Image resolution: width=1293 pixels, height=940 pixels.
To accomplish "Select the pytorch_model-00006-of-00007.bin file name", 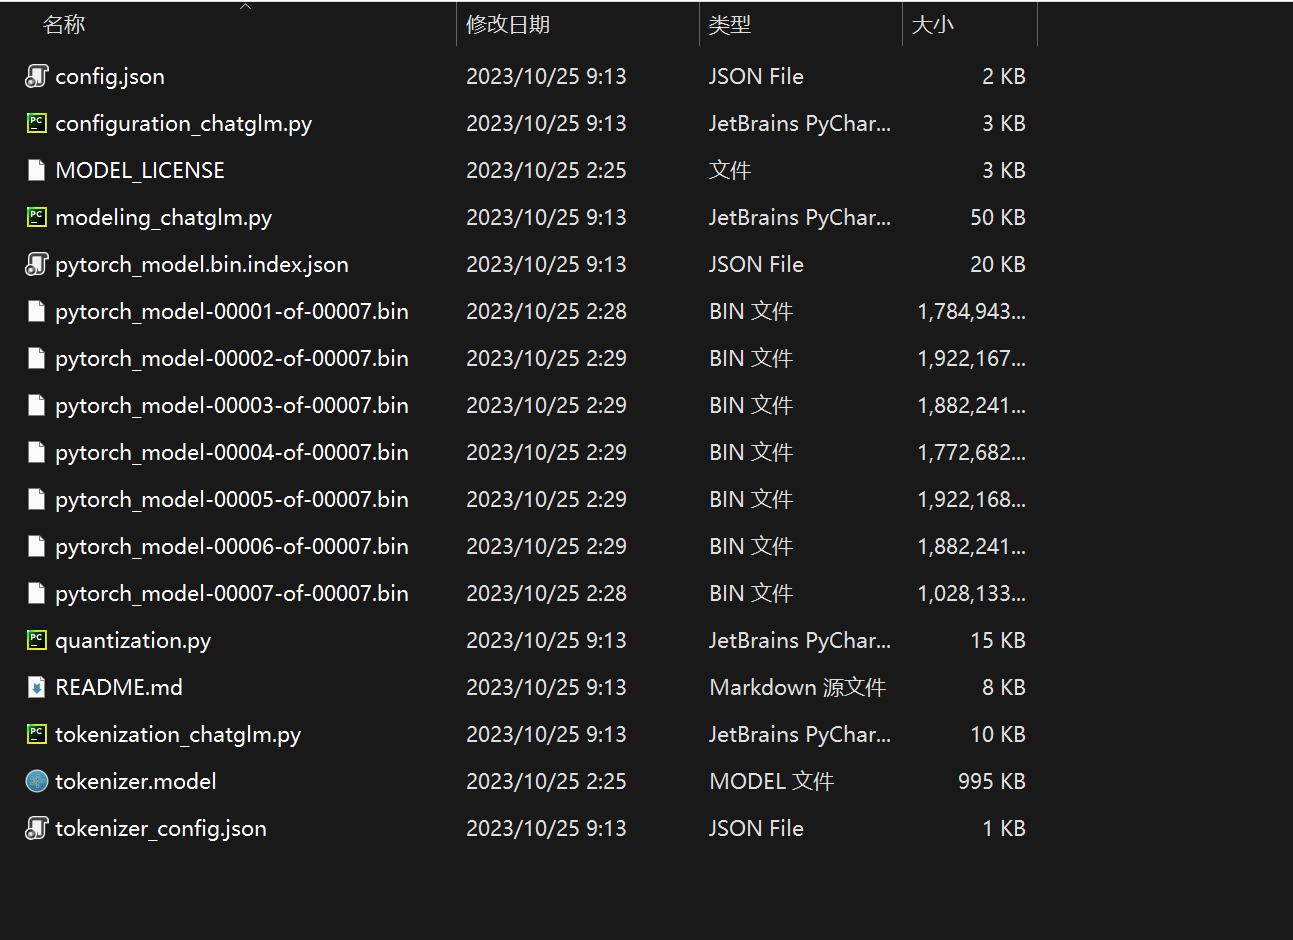I will [x=232, y=546].
